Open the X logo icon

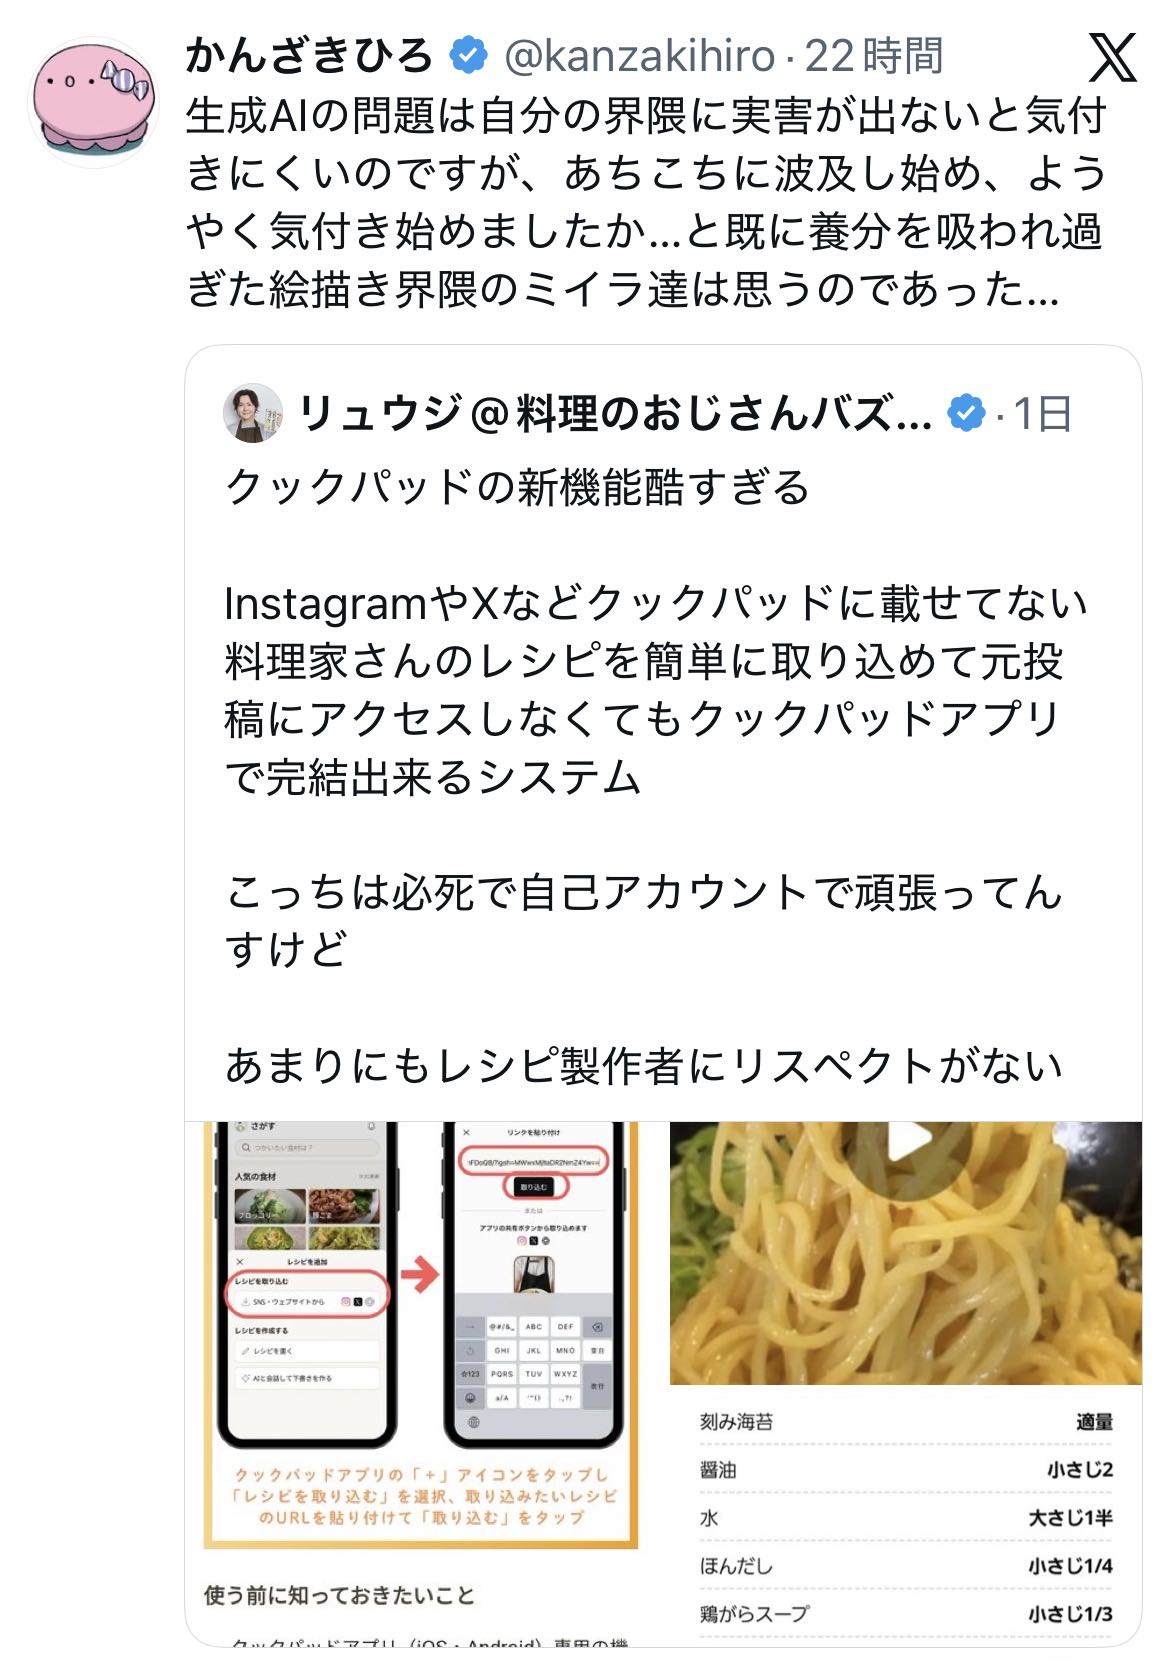(x=1111, y=57)
